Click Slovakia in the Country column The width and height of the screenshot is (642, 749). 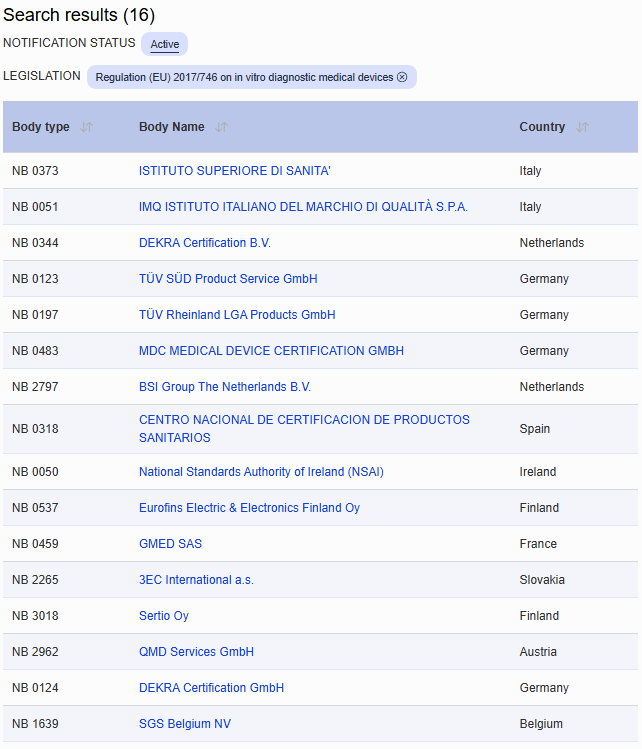pyautogui.click(x=542, y=580)
